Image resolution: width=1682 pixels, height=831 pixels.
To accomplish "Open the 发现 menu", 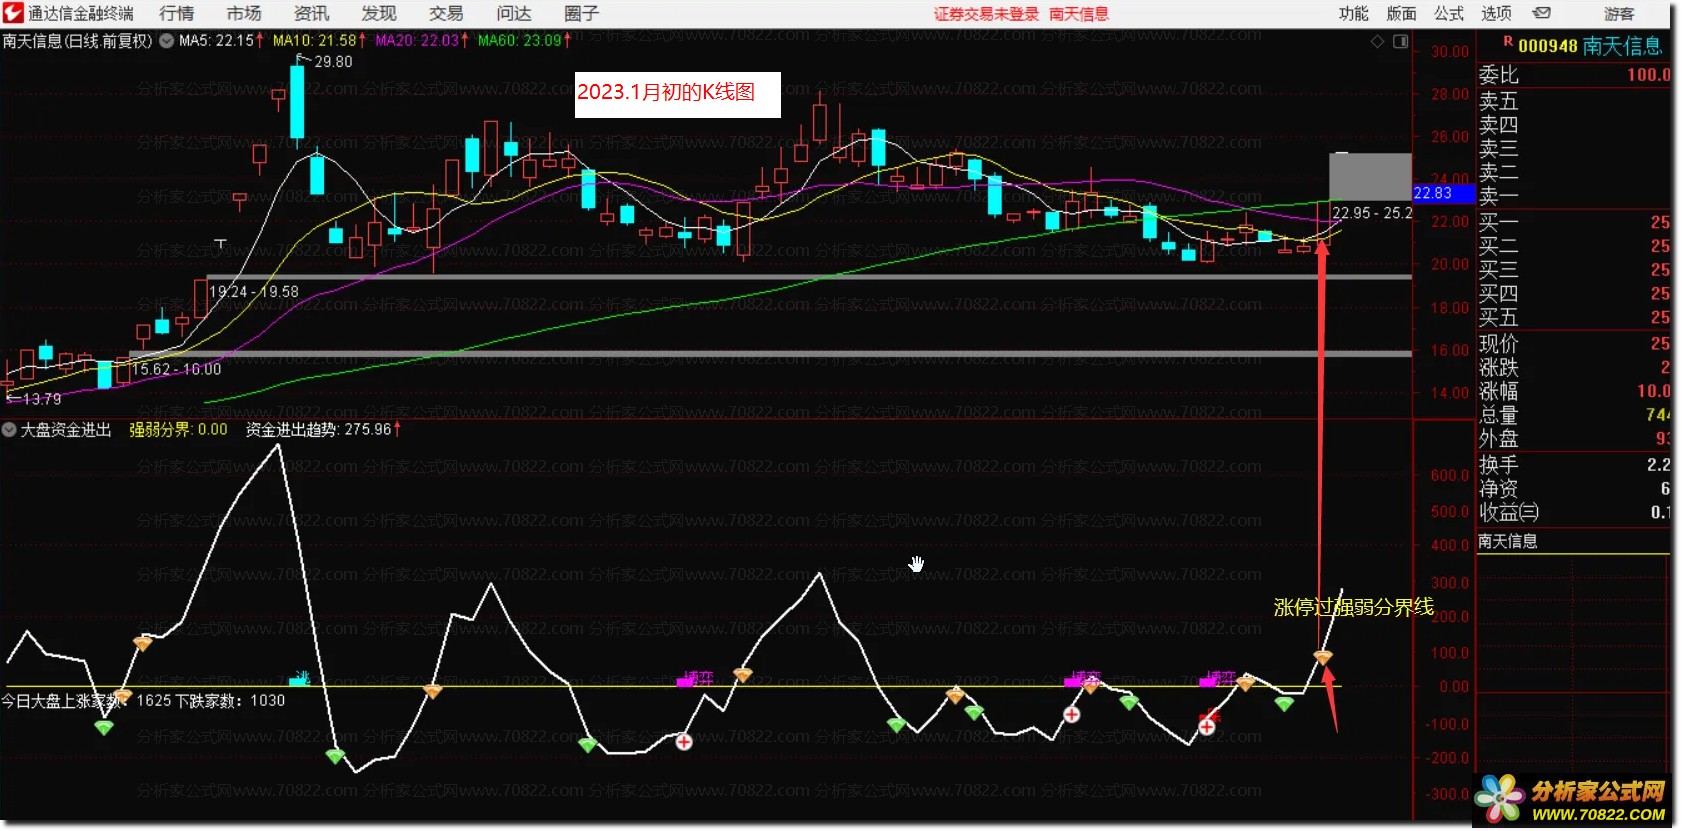I will pyautogui.click(x=379, y=13).
